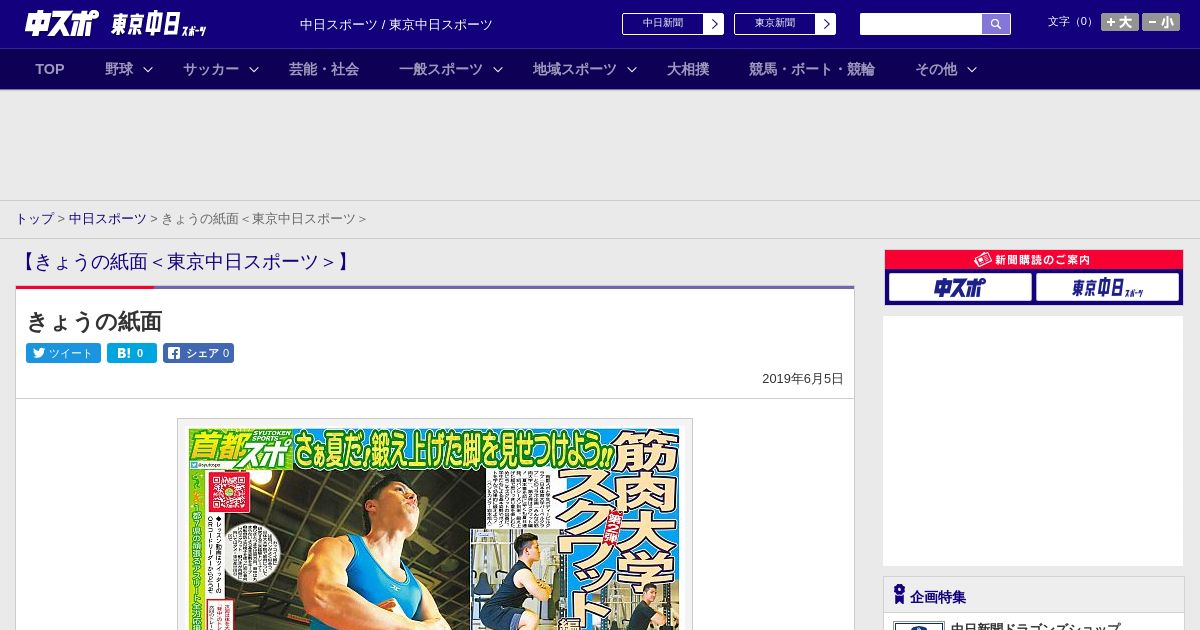
Task: Click the Hatena B! bookmark button
Action: 132,353
